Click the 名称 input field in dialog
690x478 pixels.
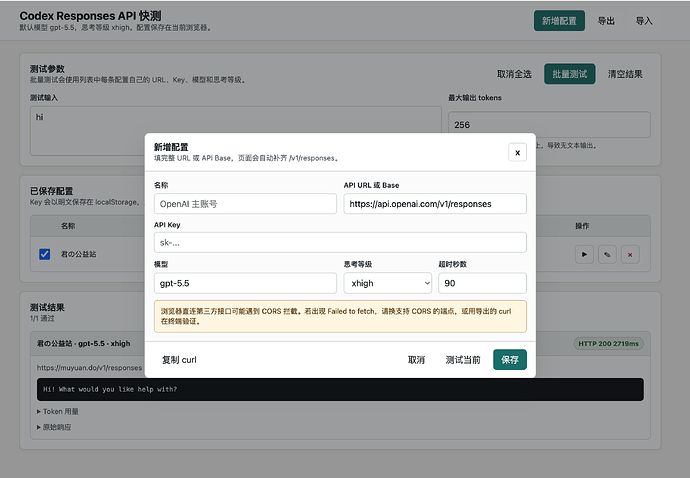coord(245,204)
